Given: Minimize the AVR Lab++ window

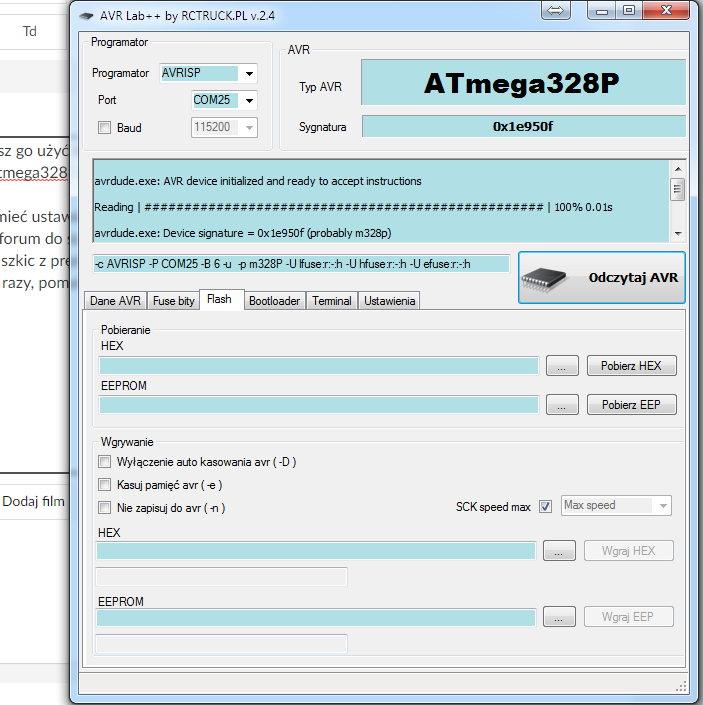Looking at the screenshot, I should (x=601, y=10).
